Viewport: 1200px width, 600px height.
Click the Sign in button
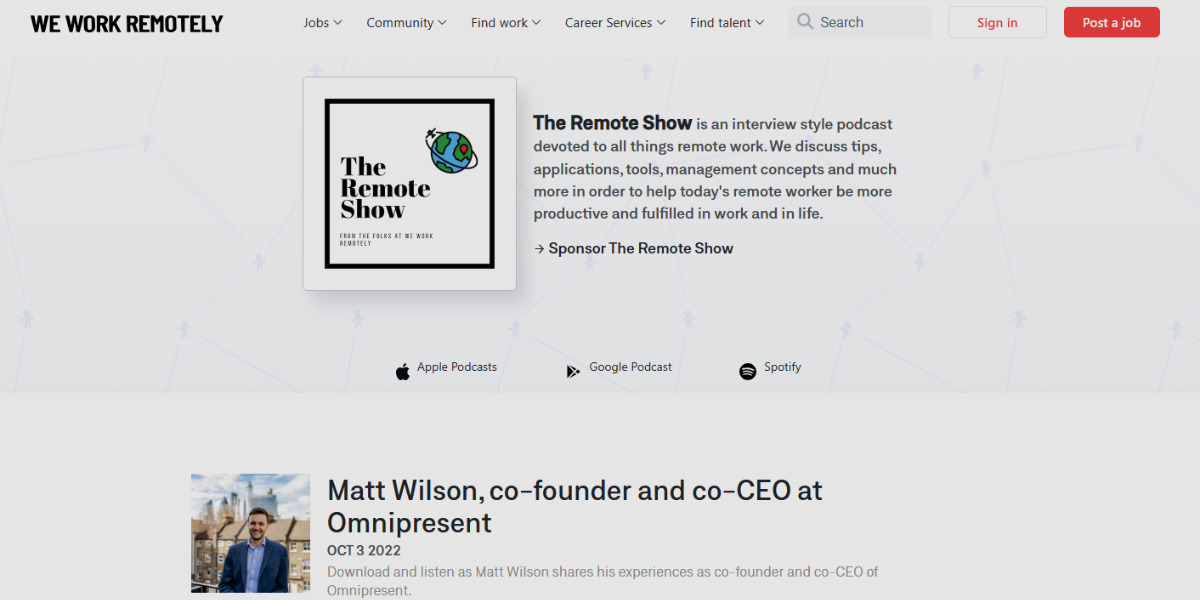[997, 22]
